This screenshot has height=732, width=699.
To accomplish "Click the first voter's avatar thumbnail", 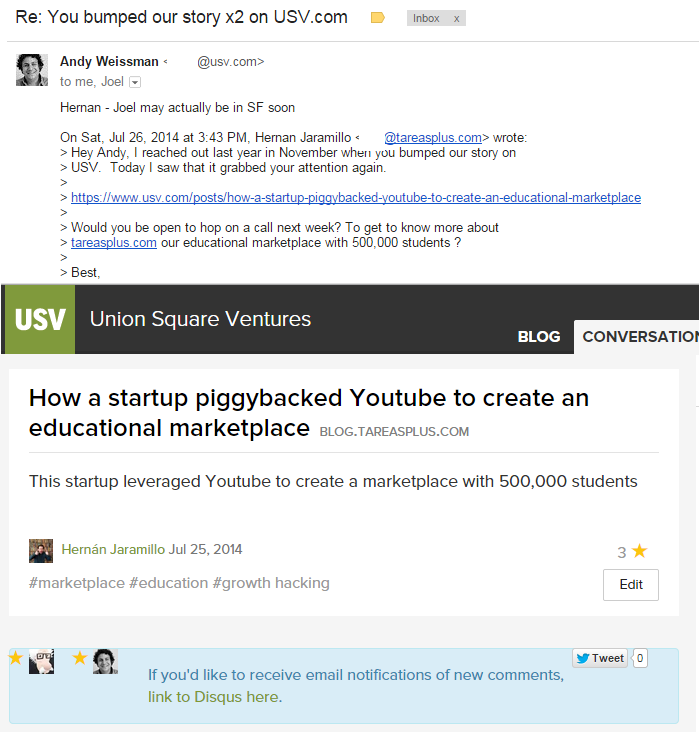I will 41,661.
